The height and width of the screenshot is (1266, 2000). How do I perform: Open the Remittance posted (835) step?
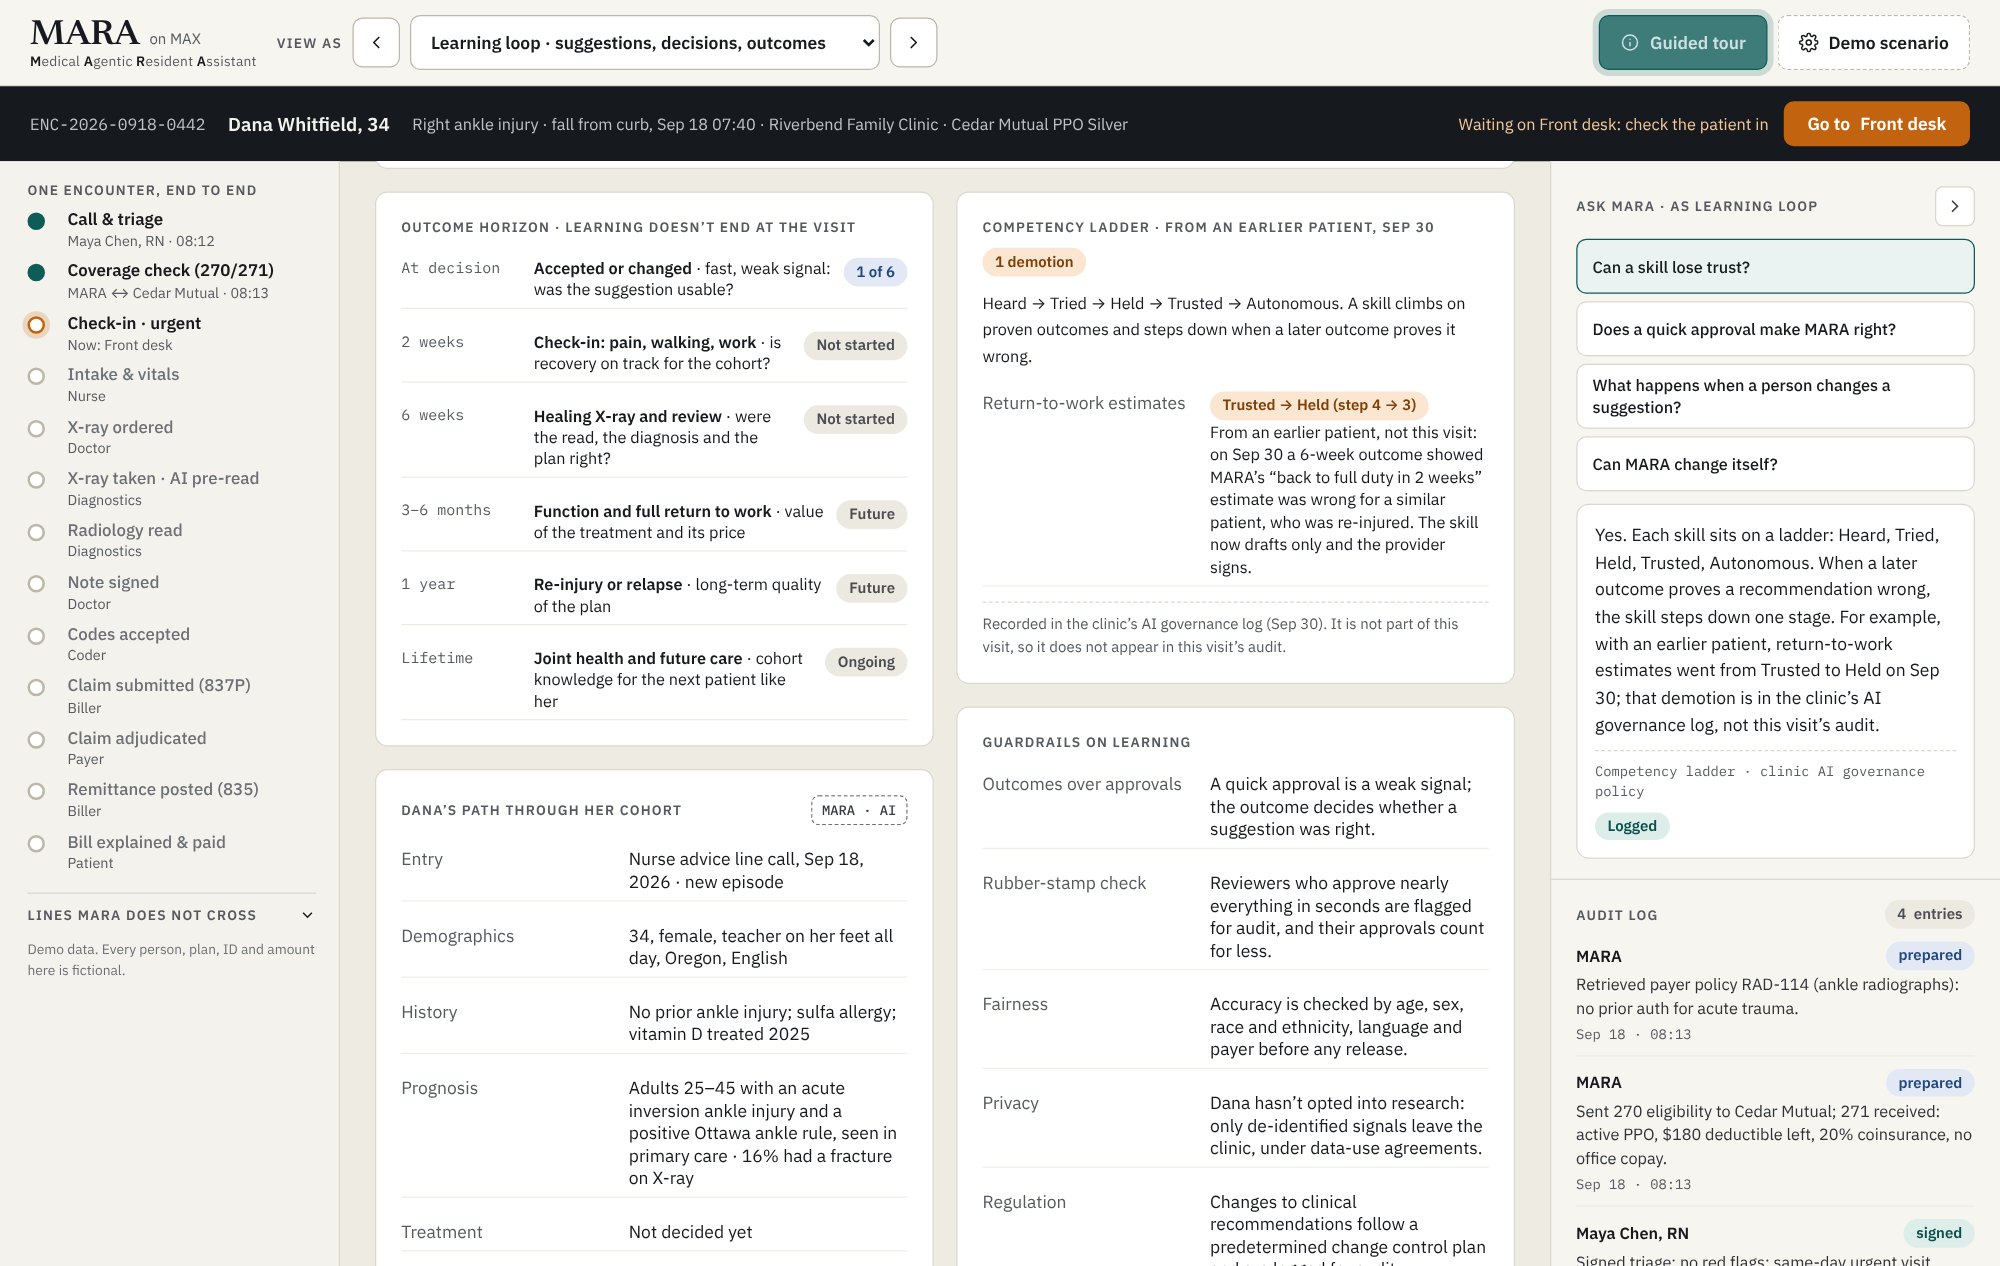point(171,799)
